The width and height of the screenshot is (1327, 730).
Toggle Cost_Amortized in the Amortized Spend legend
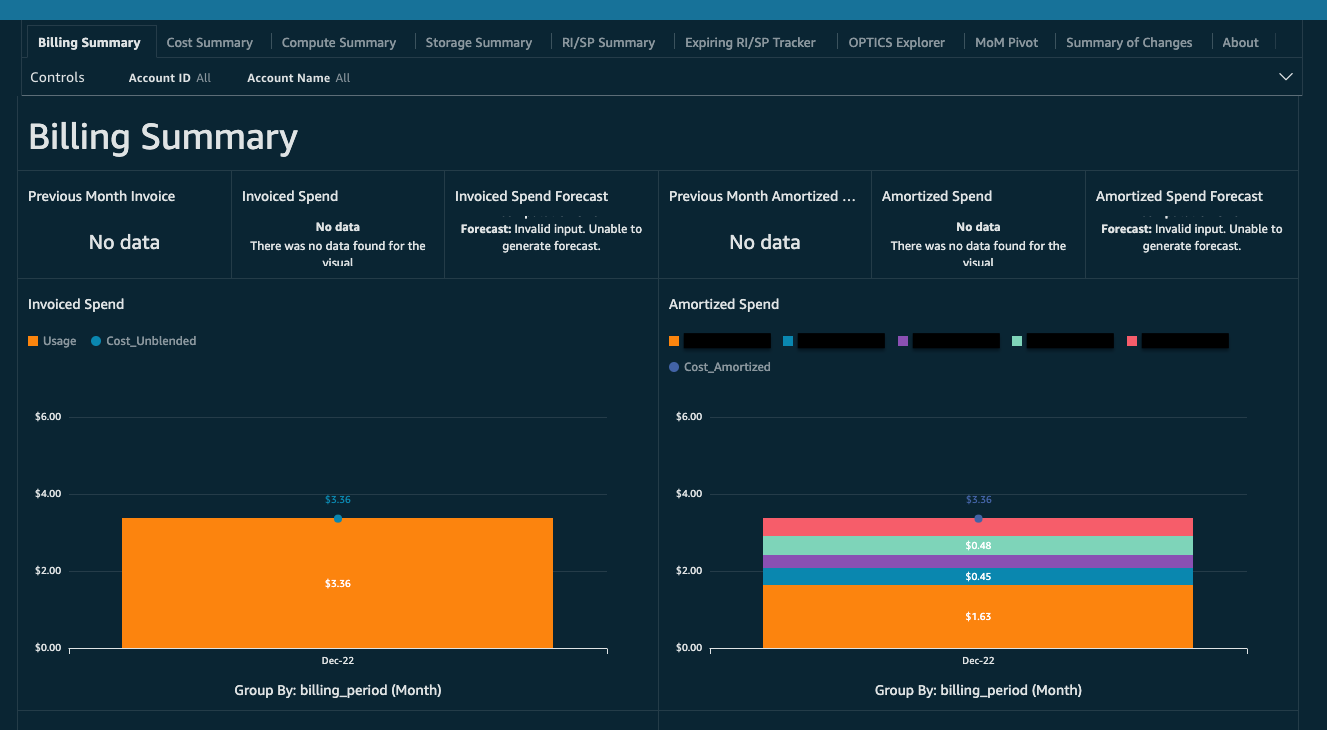[x=719, y=367]
